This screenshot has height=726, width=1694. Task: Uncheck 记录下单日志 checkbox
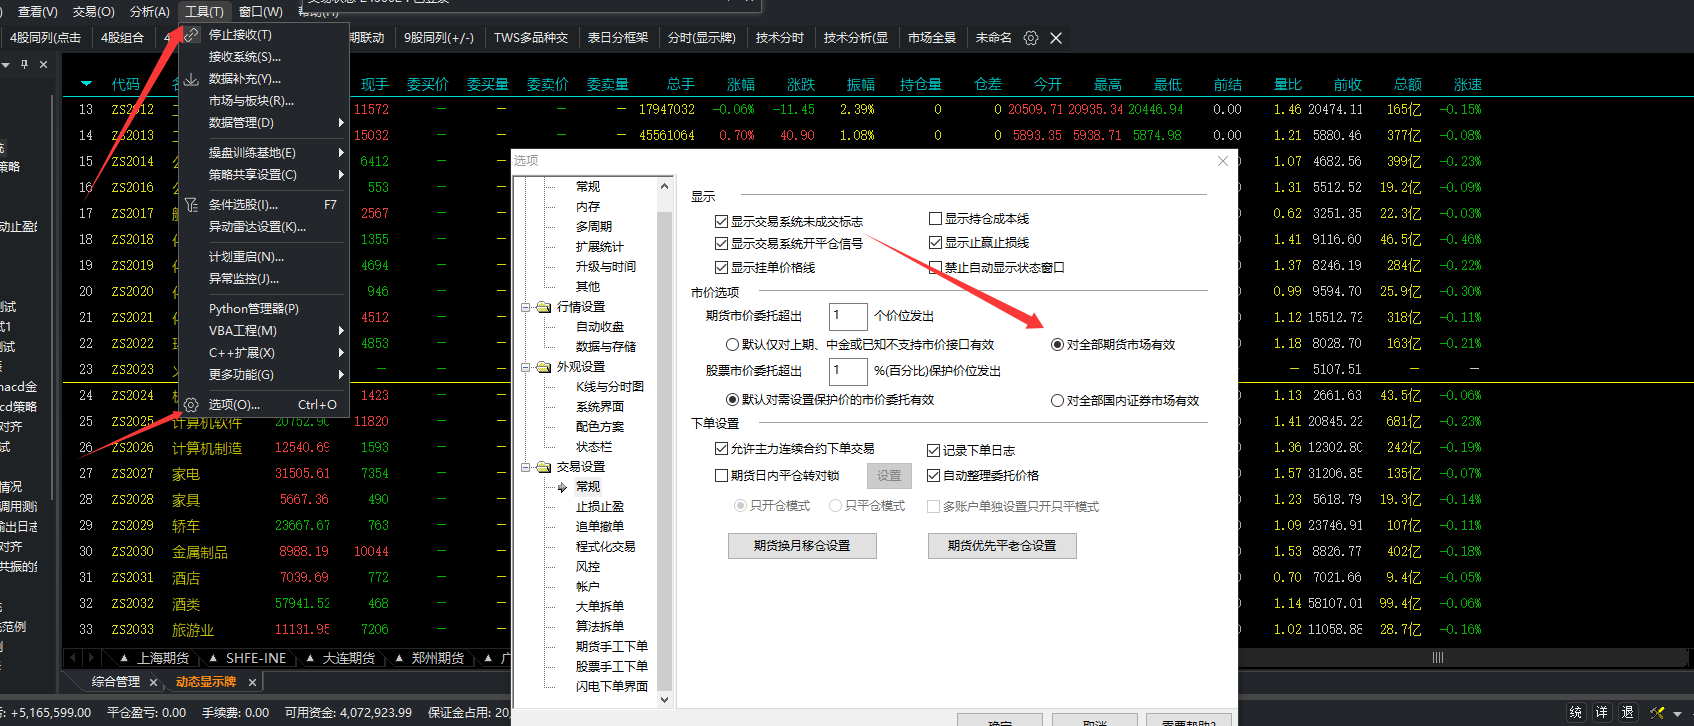pos(933,451)
